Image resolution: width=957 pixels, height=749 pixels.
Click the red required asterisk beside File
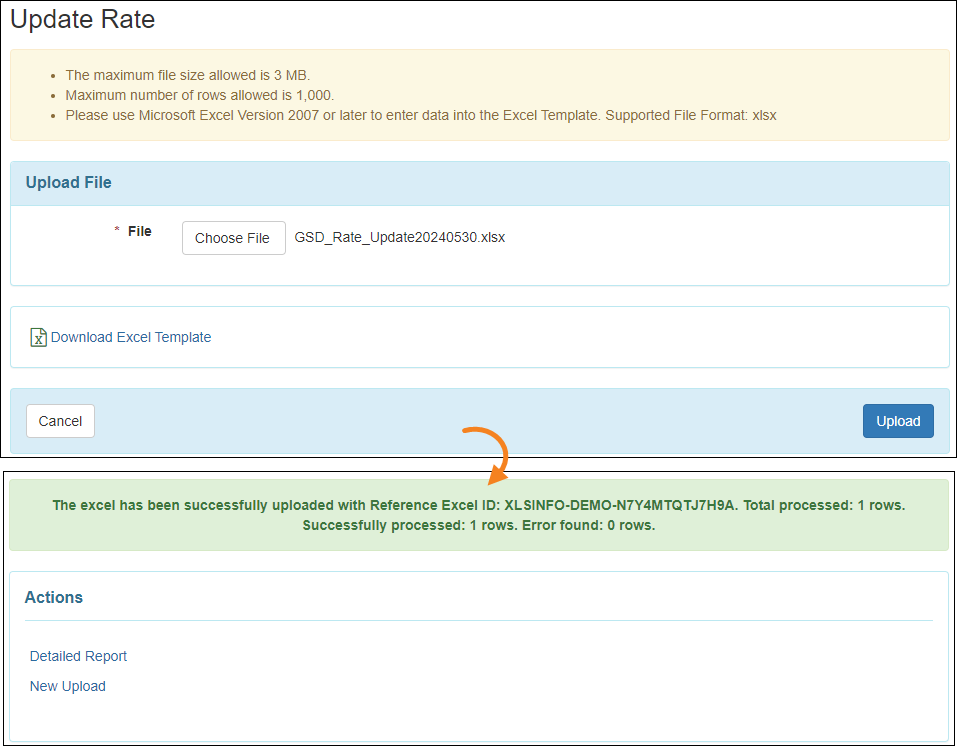(x=117, y=231)
